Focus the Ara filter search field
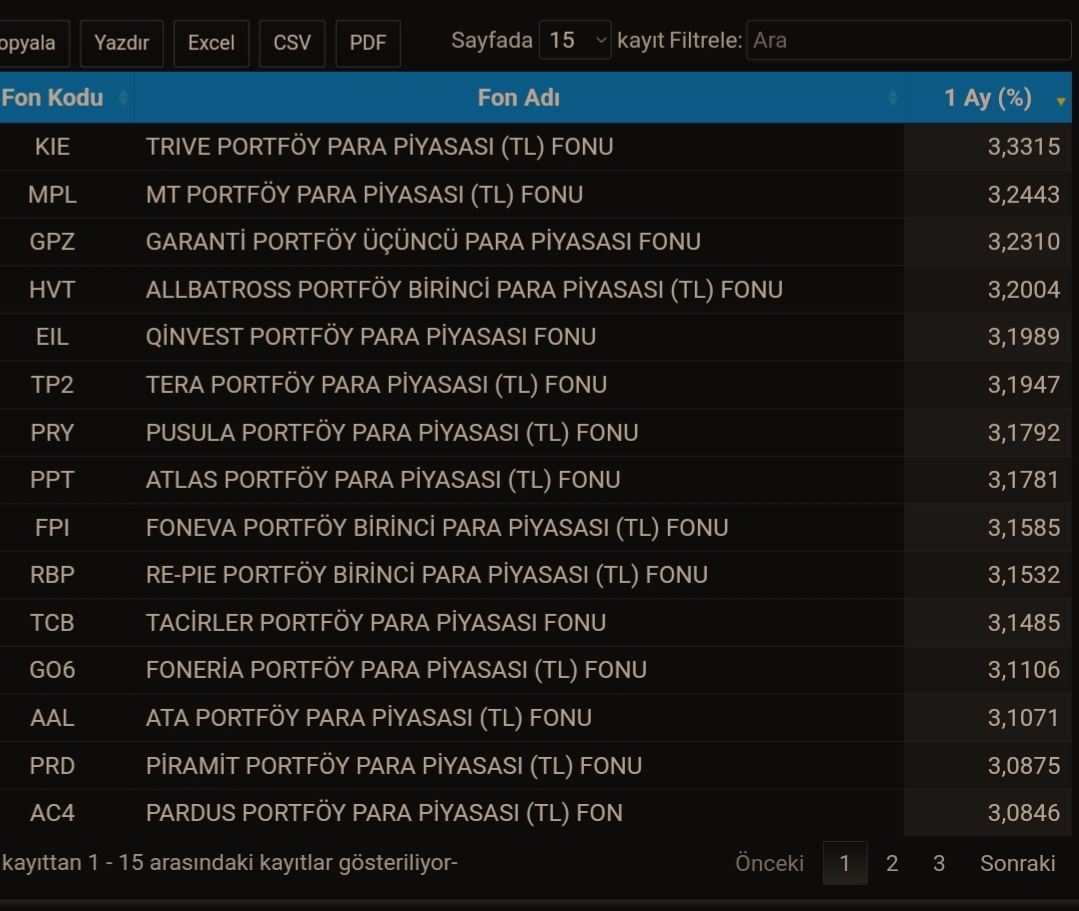Image resolution: width=1079 pixels, height=911 pixels. pyautogui.click(x=909, y=40)
